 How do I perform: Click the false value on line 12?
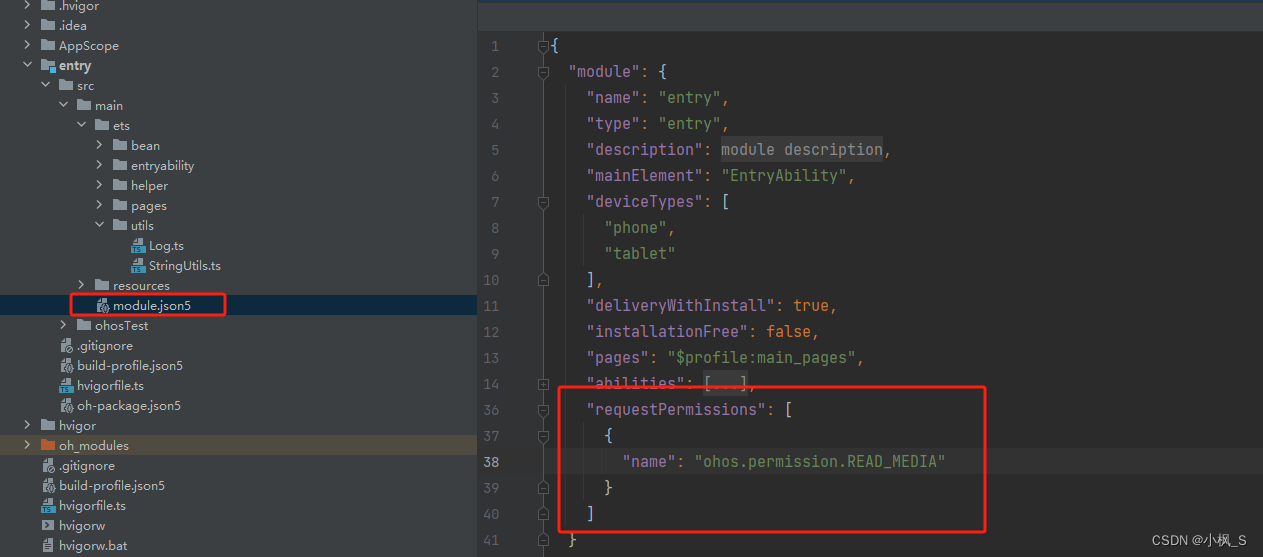[x=788, y=331]
